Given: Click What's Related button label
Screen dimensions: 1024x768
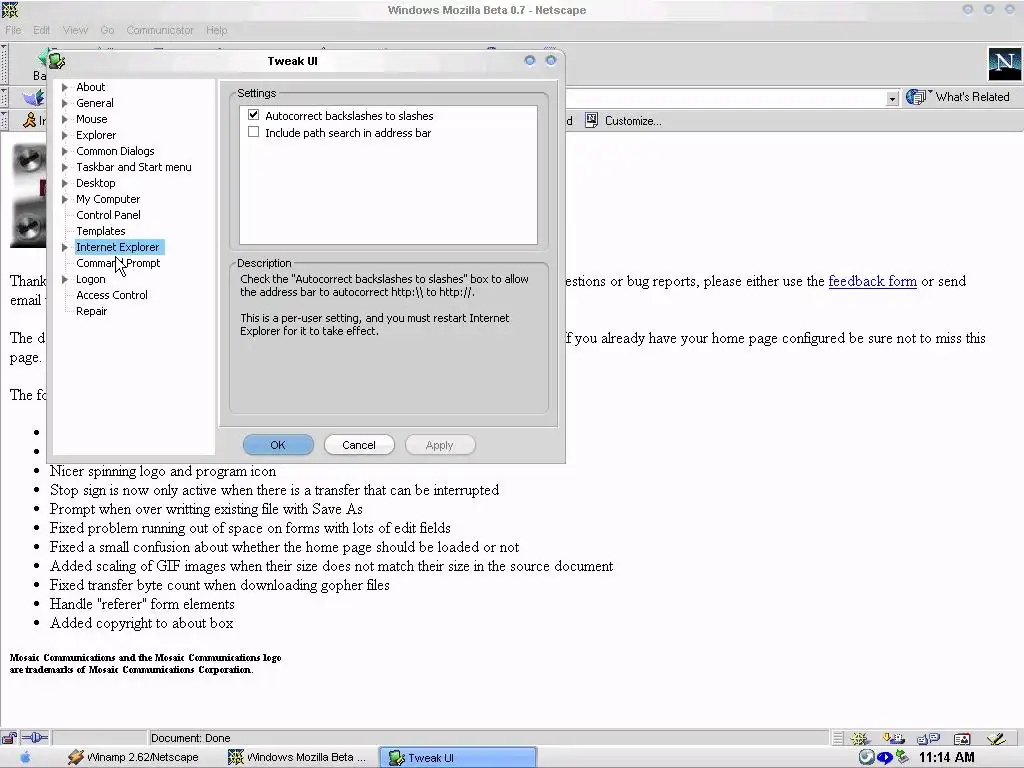Looking at the screenshot, I should click(972, 97).
